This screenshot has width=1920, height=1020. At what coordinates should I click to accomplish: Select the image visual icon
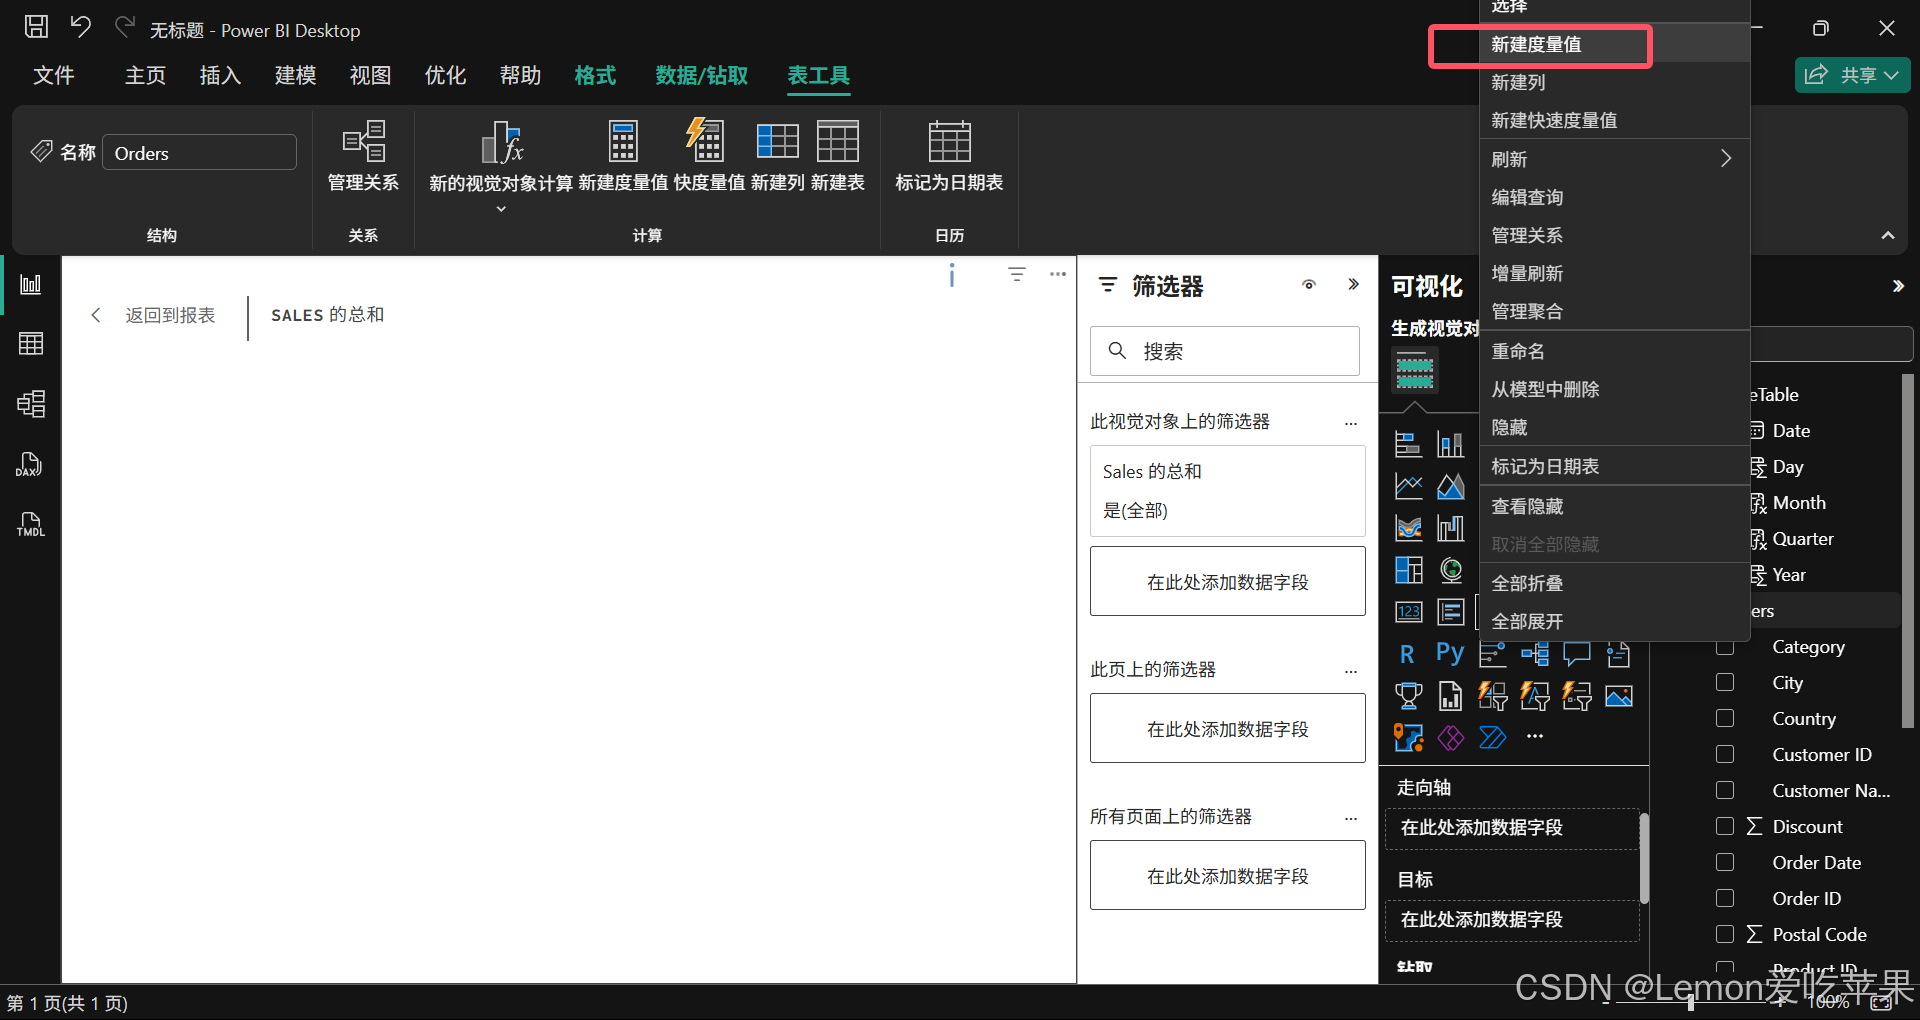[1618, 696]
